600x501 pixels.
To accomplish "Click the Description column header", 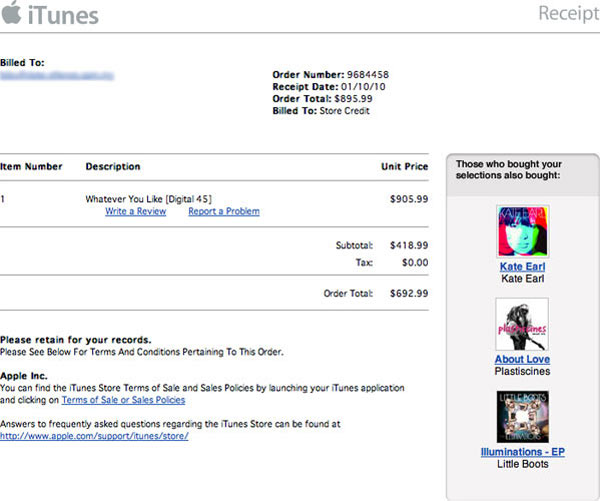I will coord(113,166).
